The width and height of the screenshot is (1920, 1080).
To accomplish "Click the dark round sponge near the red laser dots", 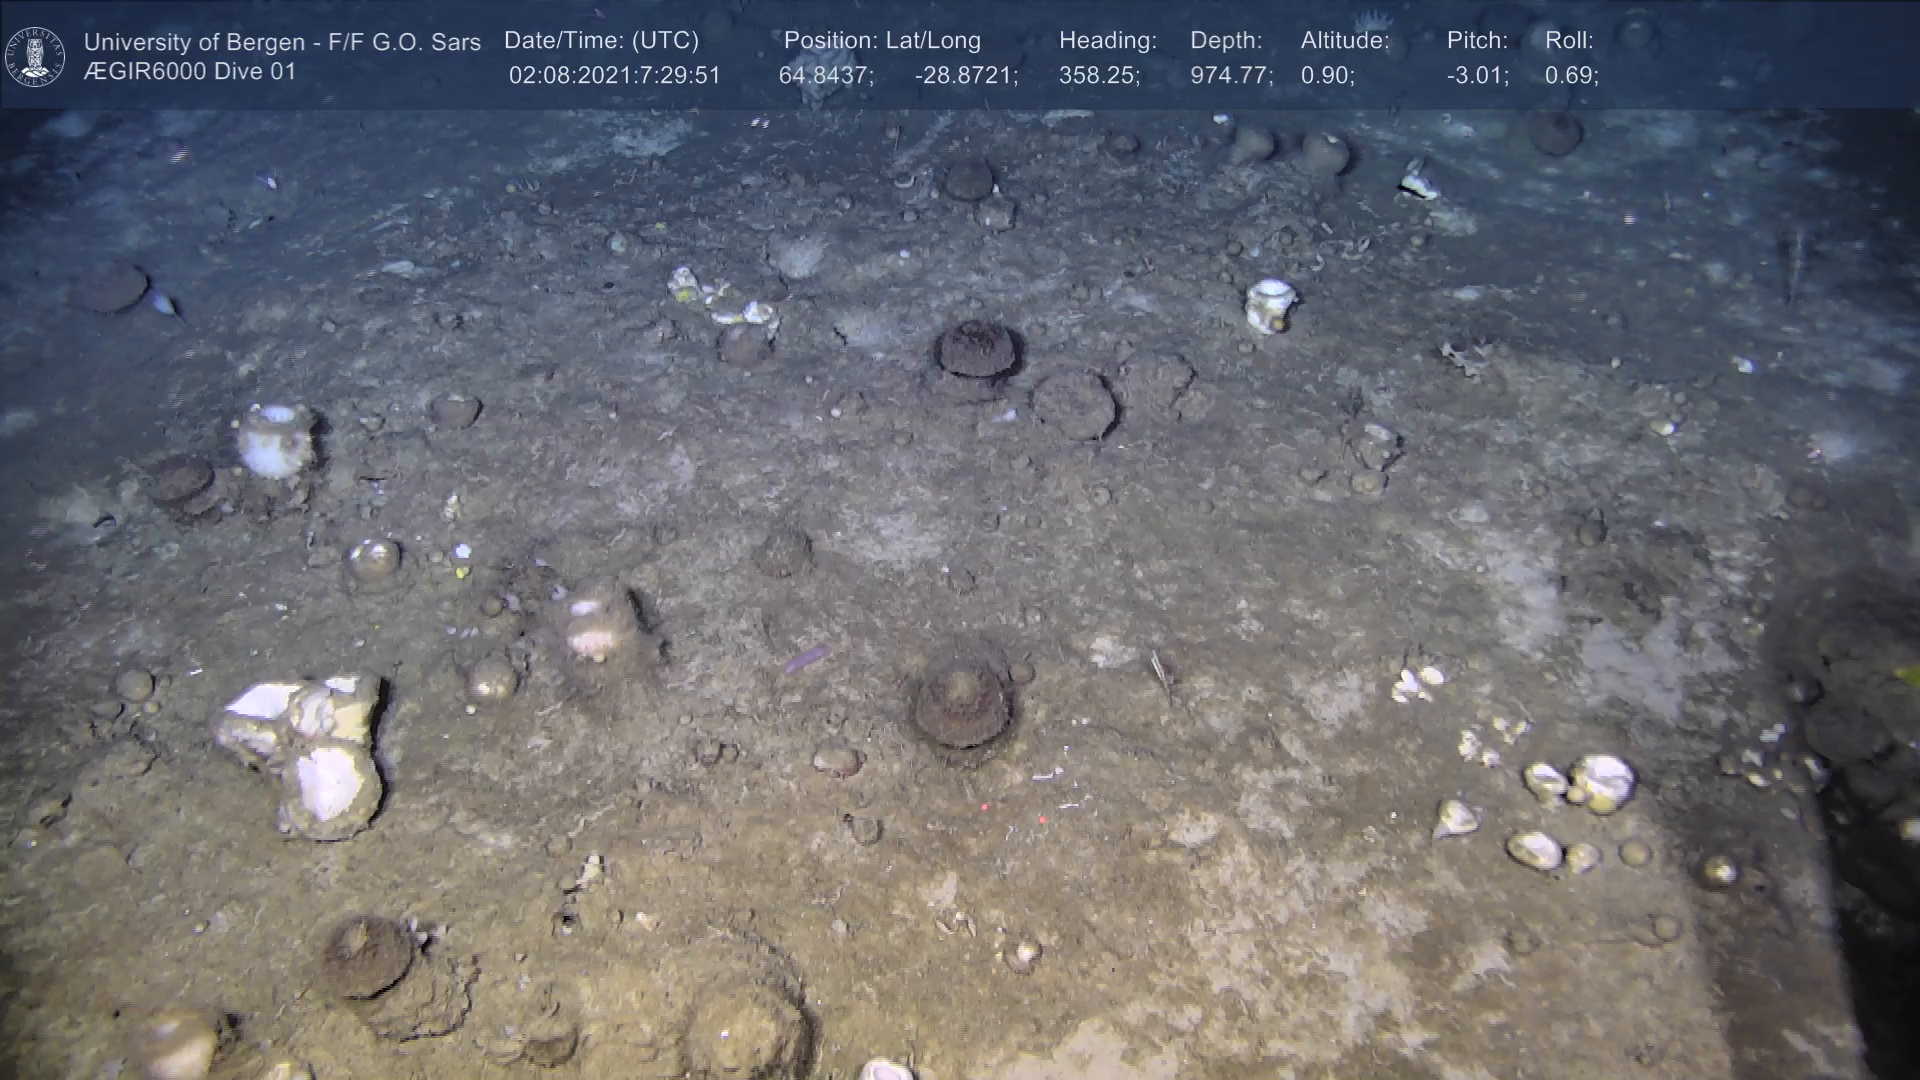I will coord(961,703).
